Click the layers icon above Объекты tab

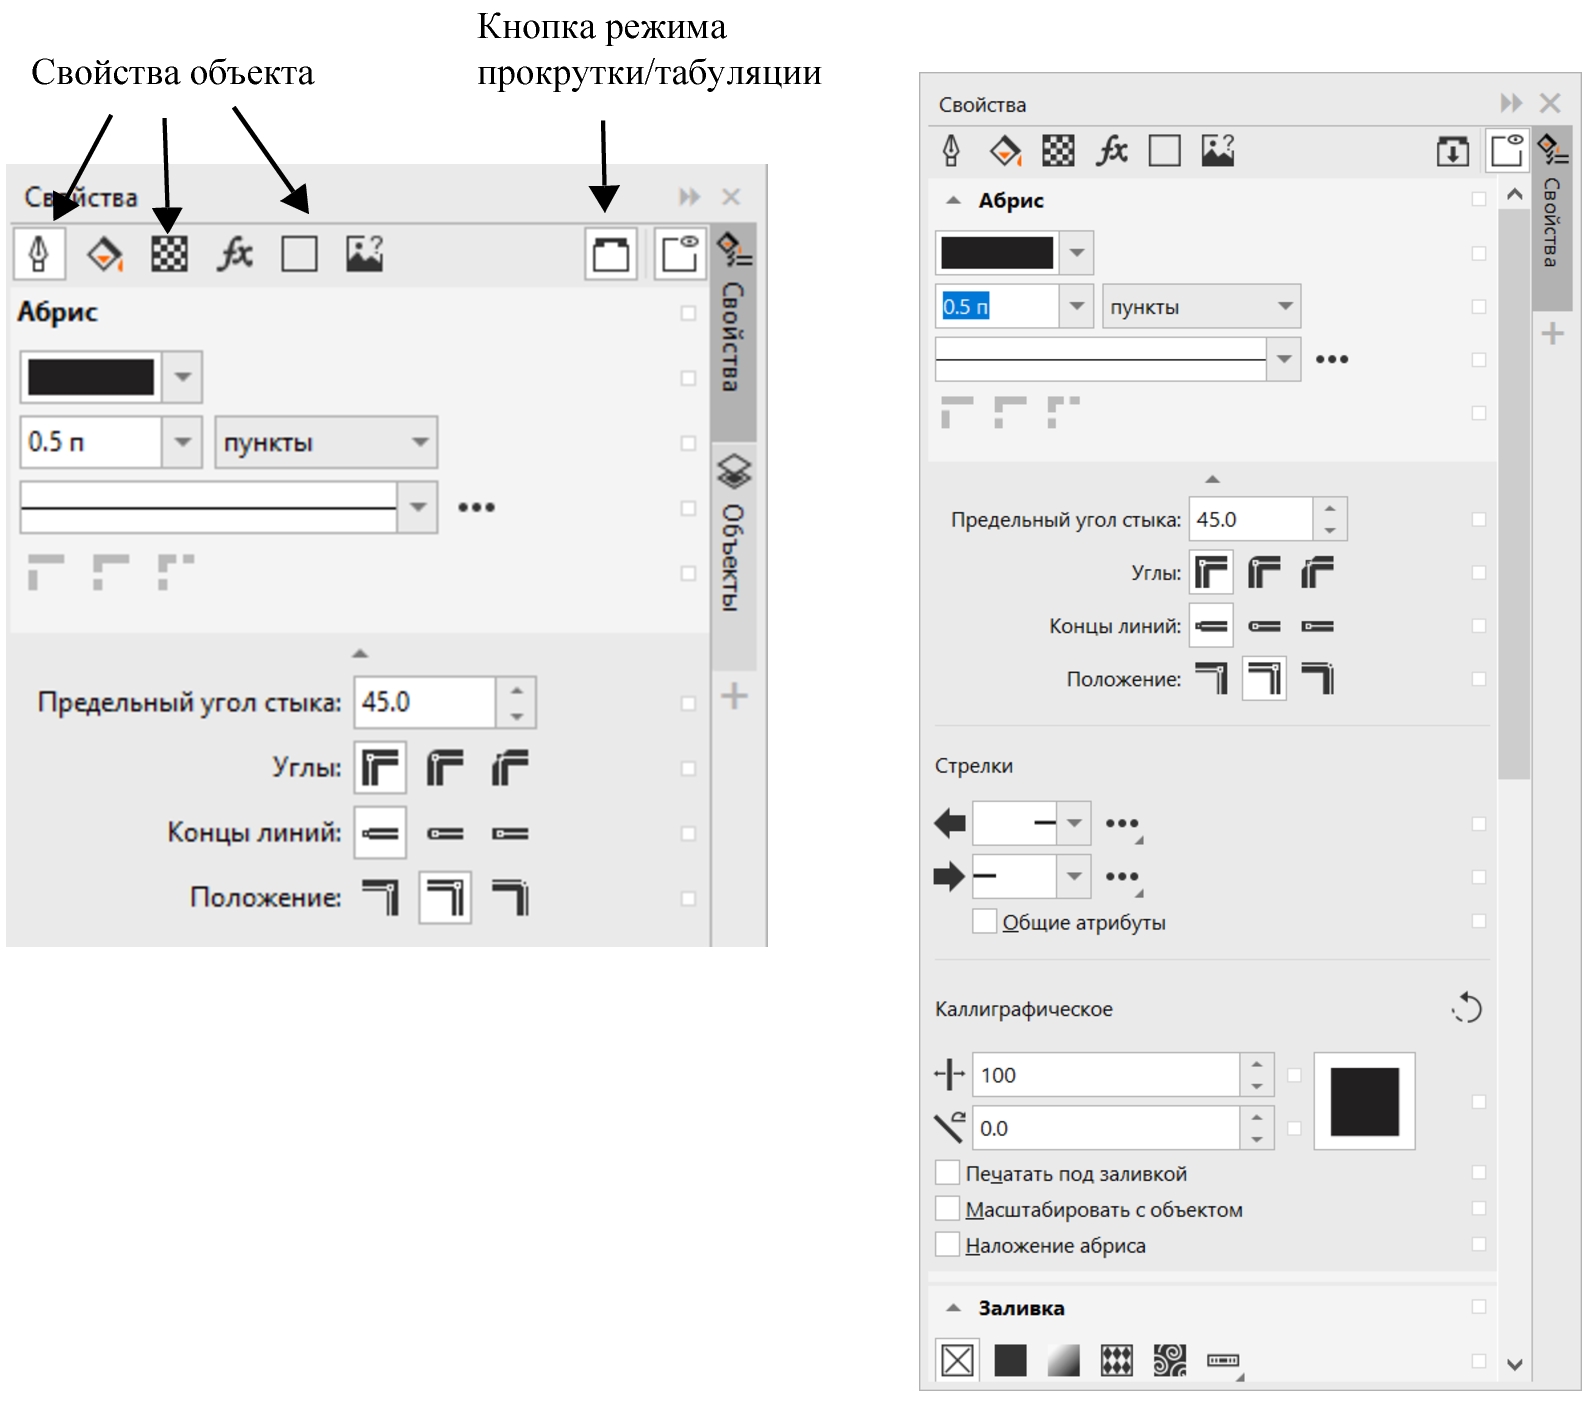tap(734, 471)
